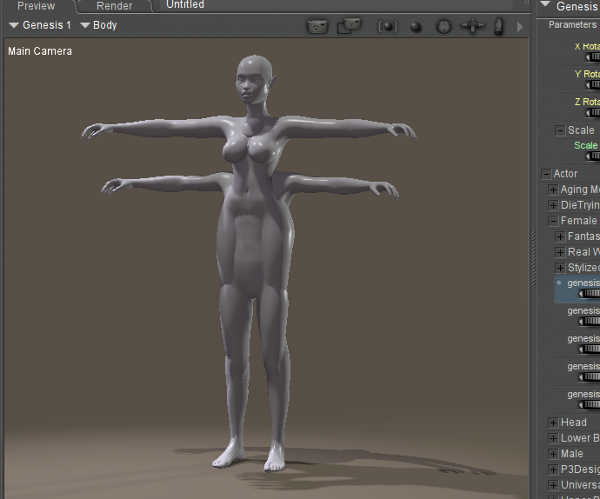Click the Main Camera label

point(40,51)
